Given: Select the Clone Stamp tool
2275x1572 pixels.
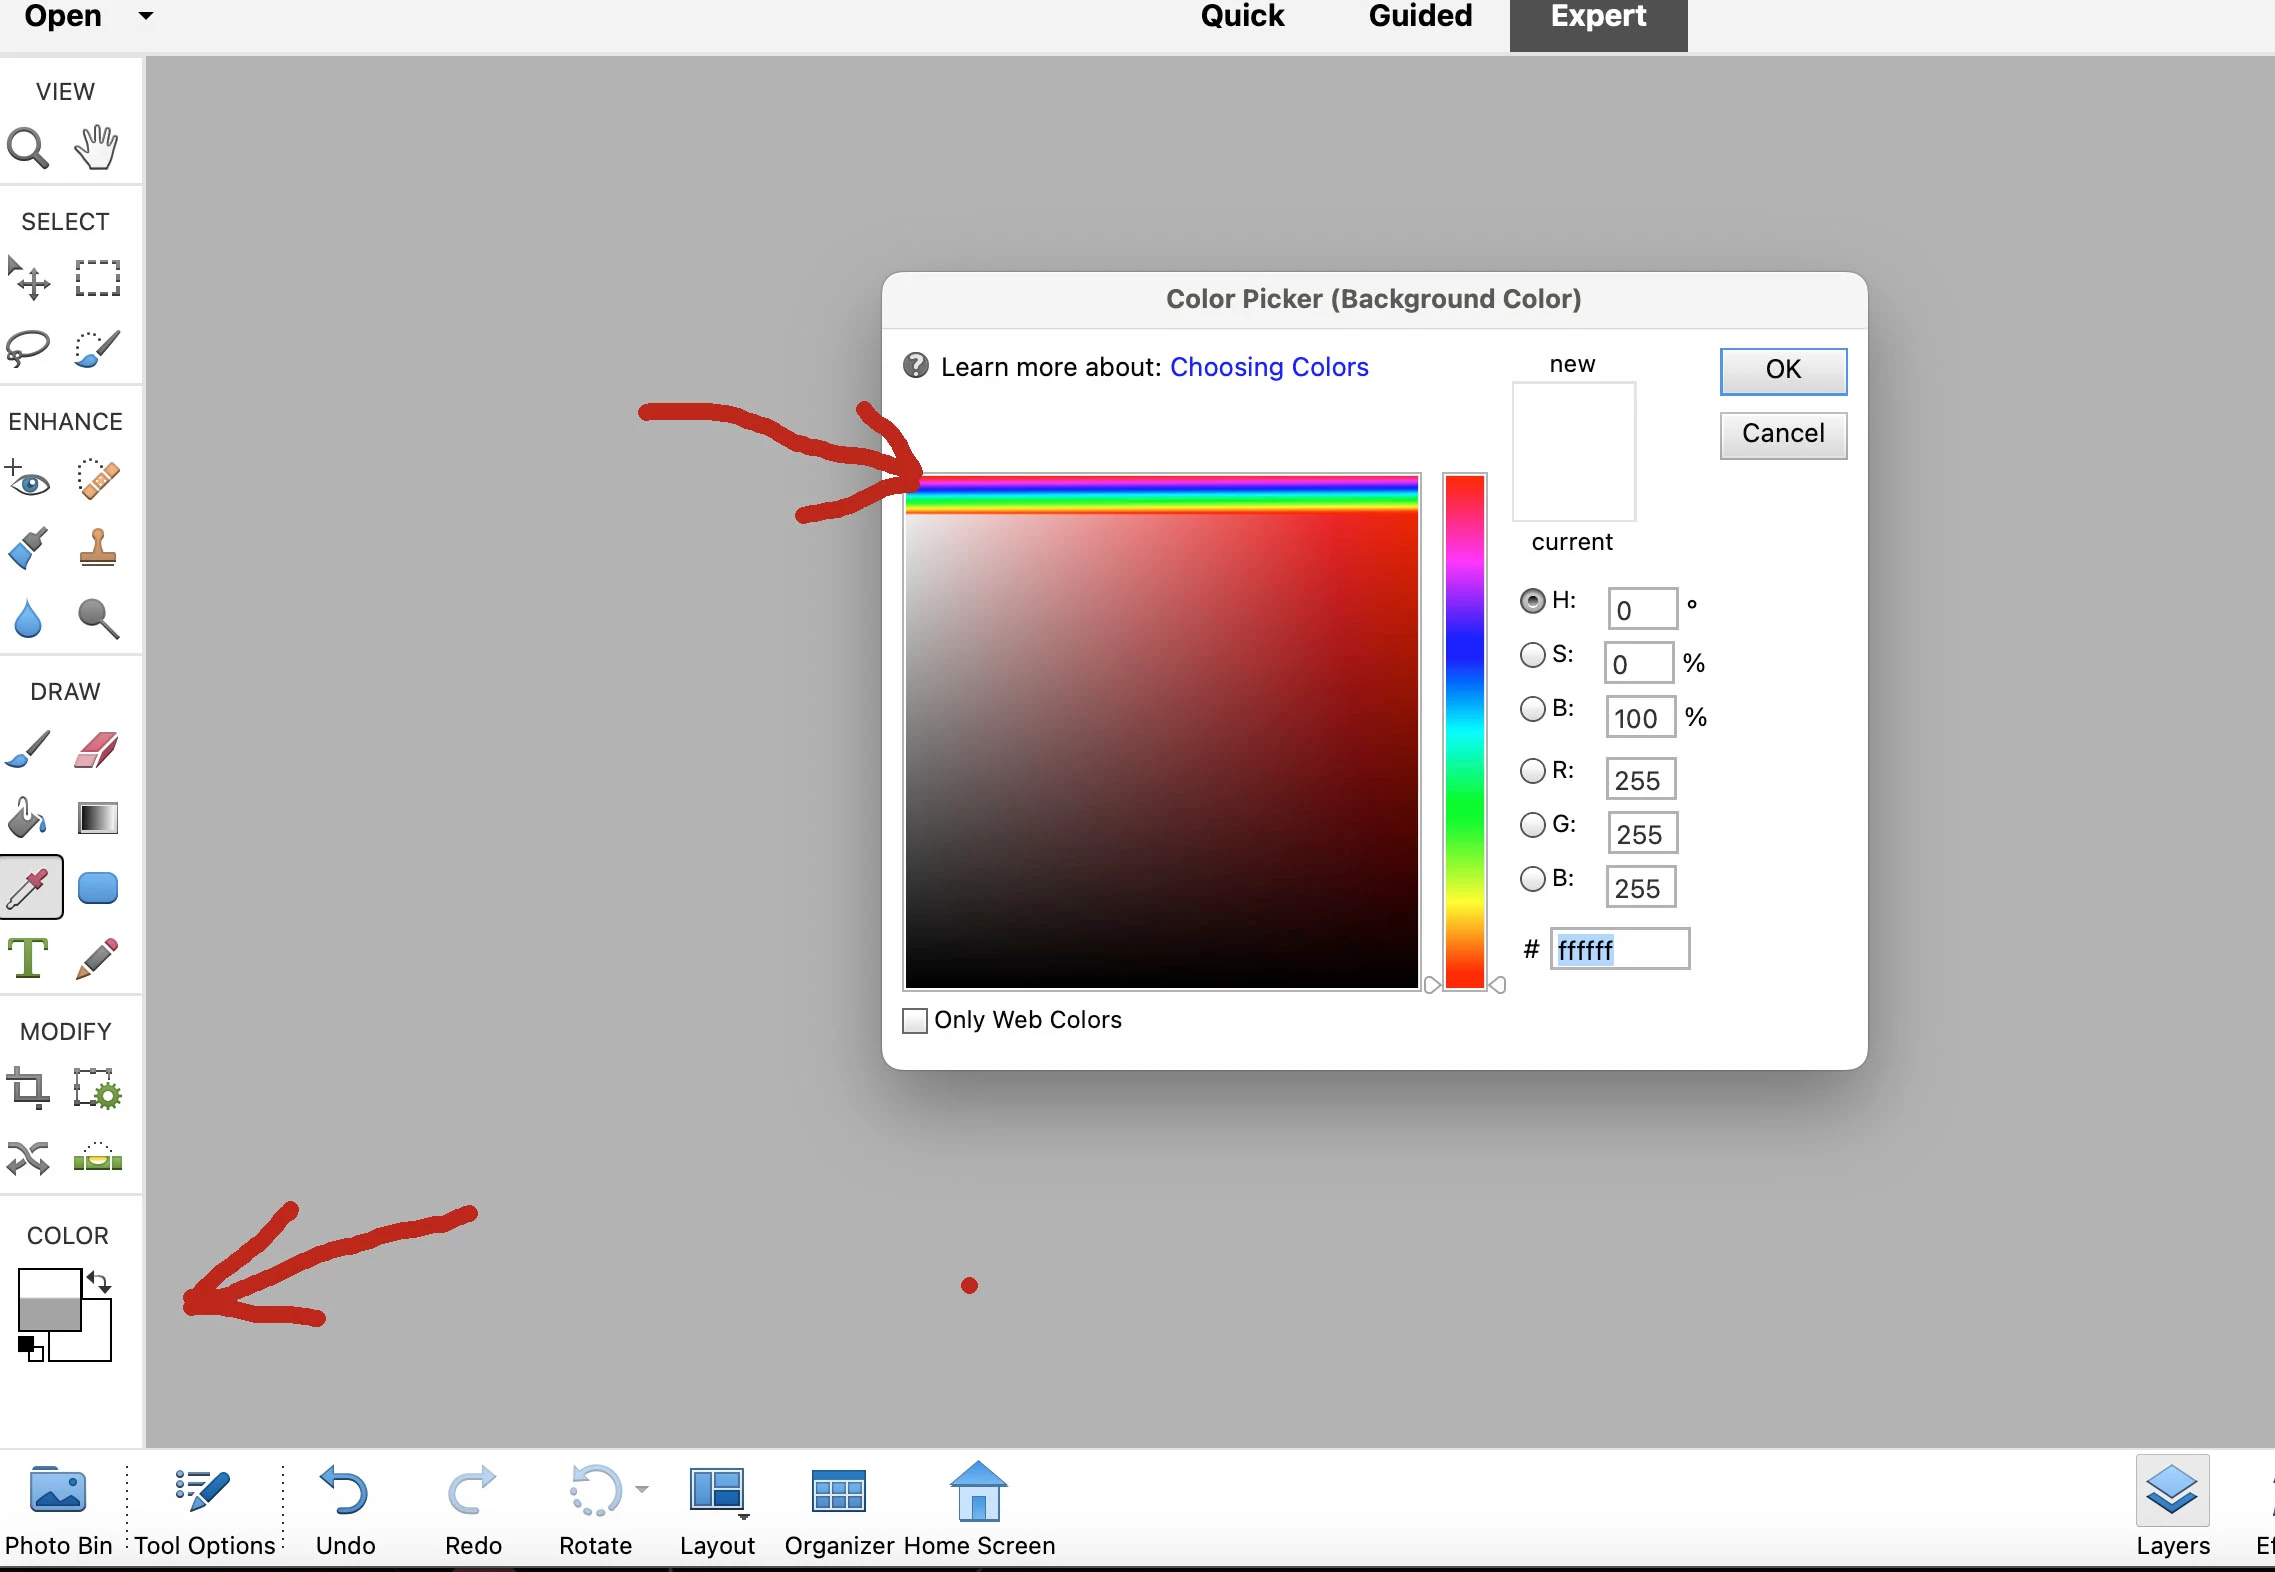Looking at the screenshot, I should coord(97,548).
